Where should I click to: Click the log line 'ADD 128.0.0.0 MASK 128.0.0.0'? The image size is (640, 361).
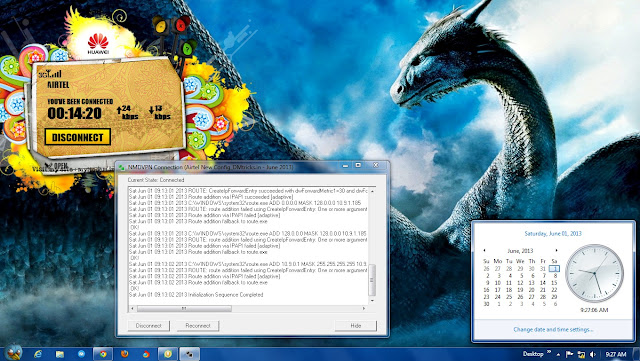tap(247, 233)
